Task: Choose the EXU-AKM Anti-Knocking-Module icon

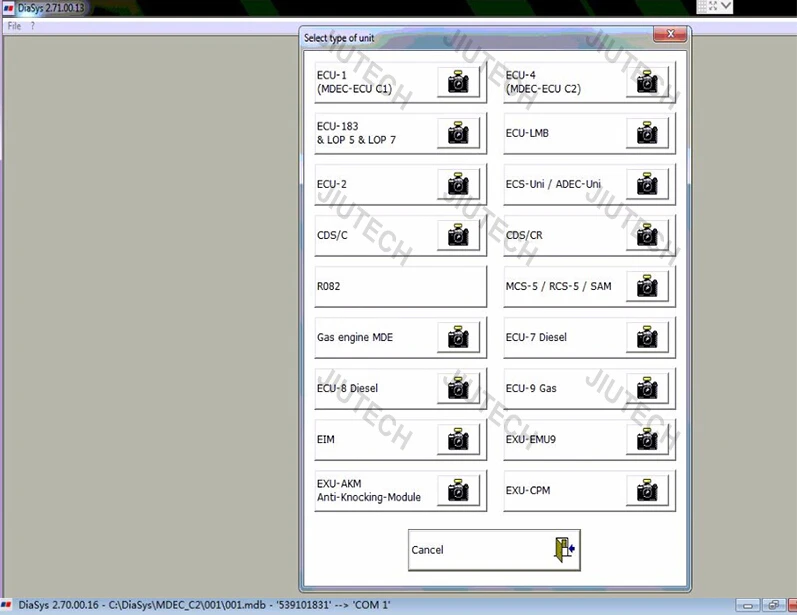Action: (x=458, y=491)
